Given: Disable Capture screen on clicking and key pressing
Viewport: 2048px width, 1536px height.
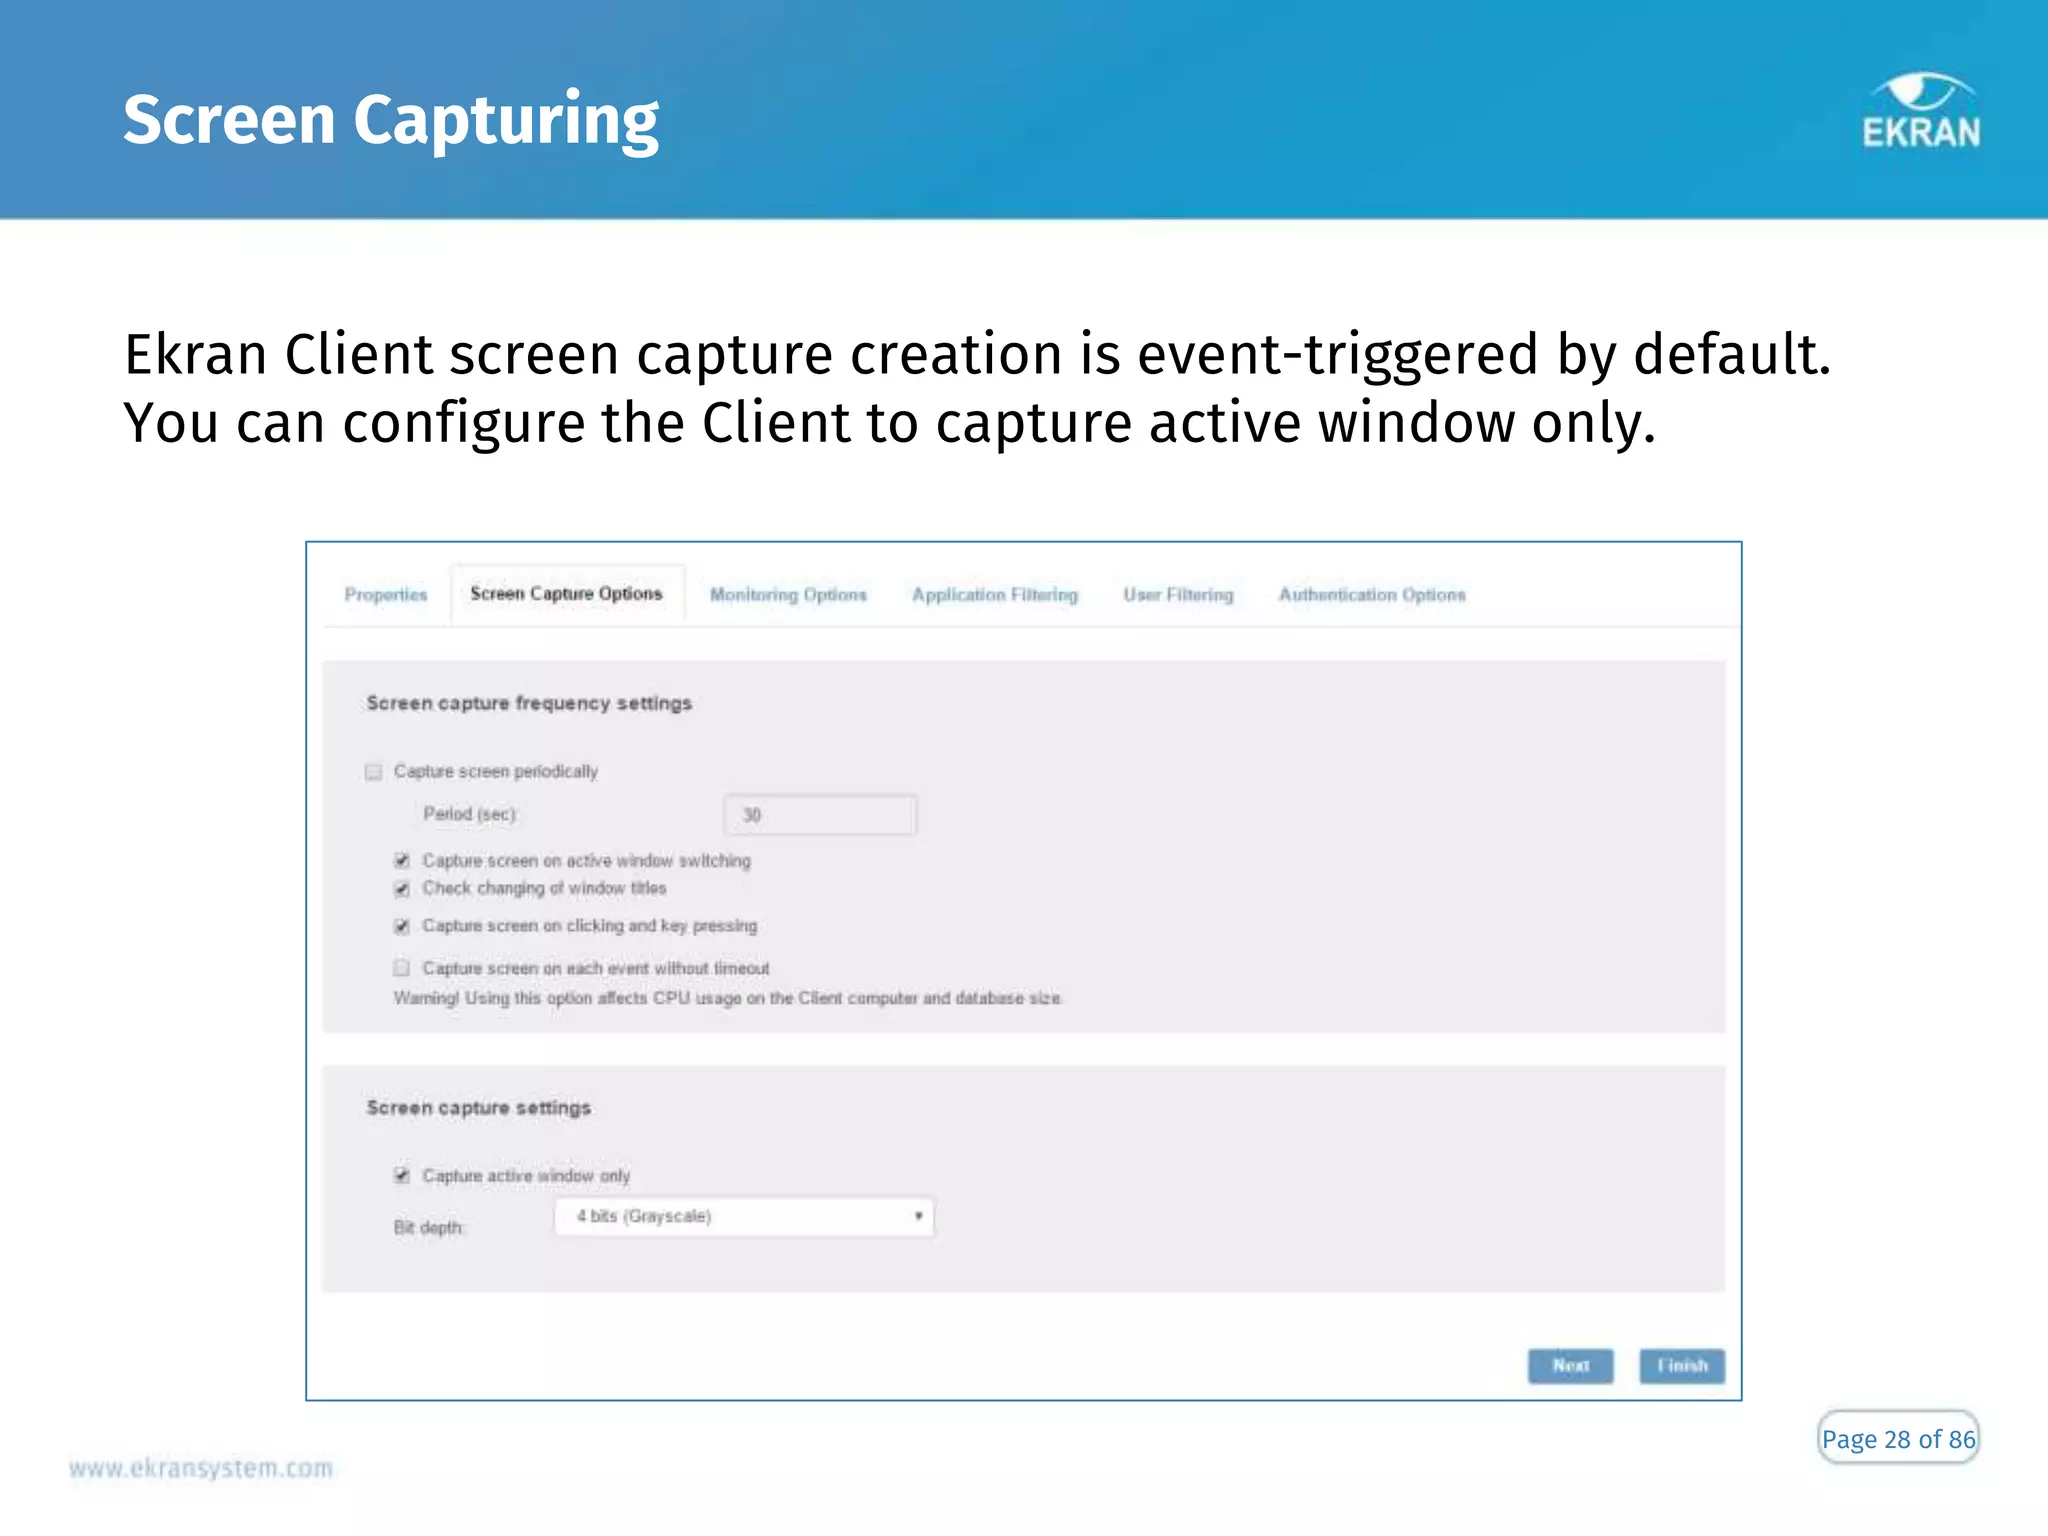Looking at the screenshot, I should [402, 927].
